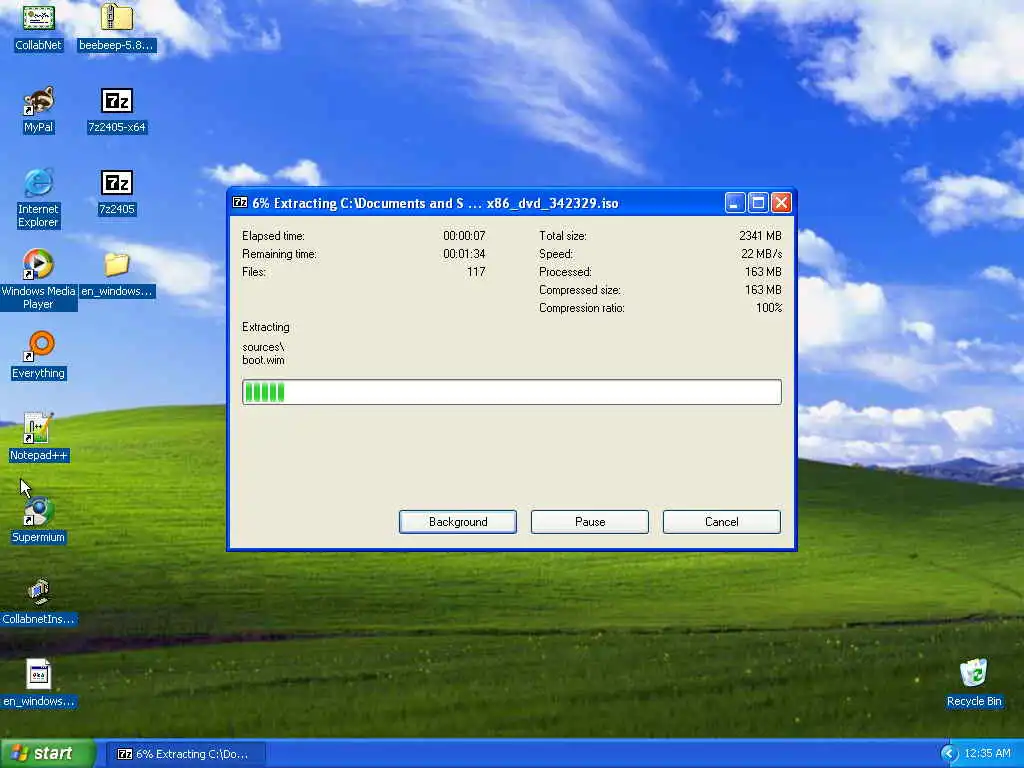This screenshot has width=1024, height=768.
Task: Click the 'boot.wim' file name text
Action: (263, 360)
